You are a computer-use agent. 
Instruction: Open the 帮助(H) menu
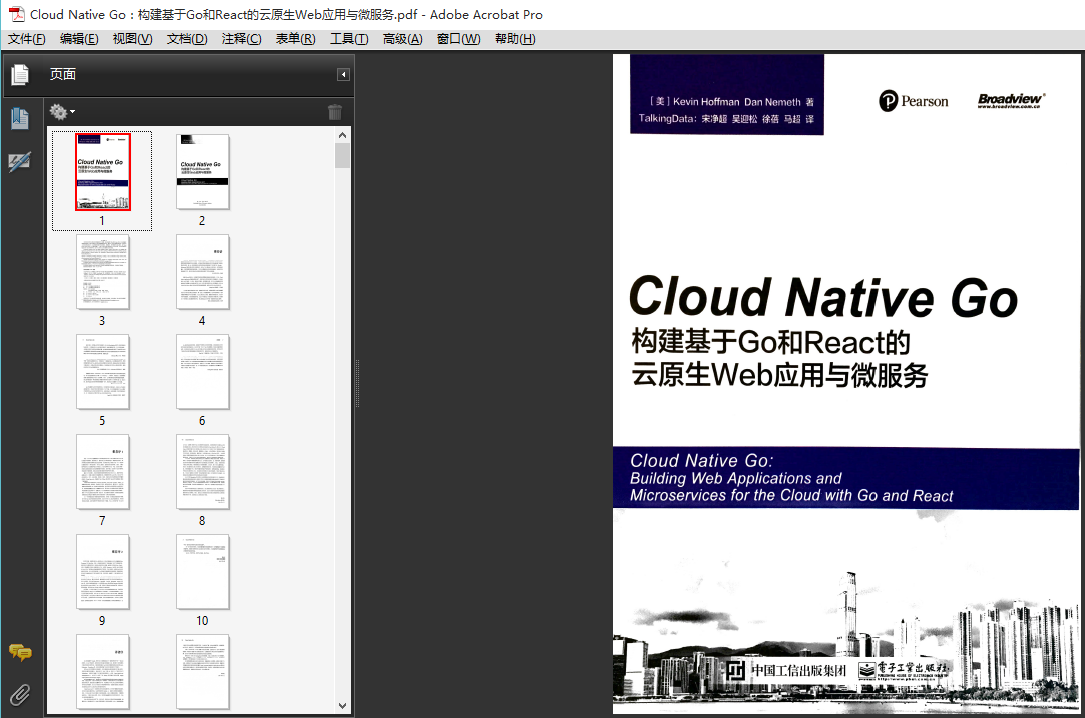515,39
